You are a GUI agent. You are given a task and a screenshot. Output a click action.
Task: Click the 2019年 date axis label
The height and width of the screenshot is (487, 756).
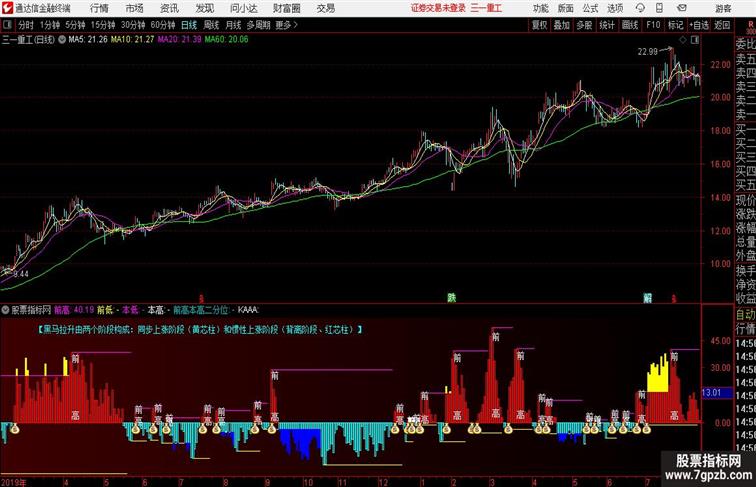click(x=14, y=482)
